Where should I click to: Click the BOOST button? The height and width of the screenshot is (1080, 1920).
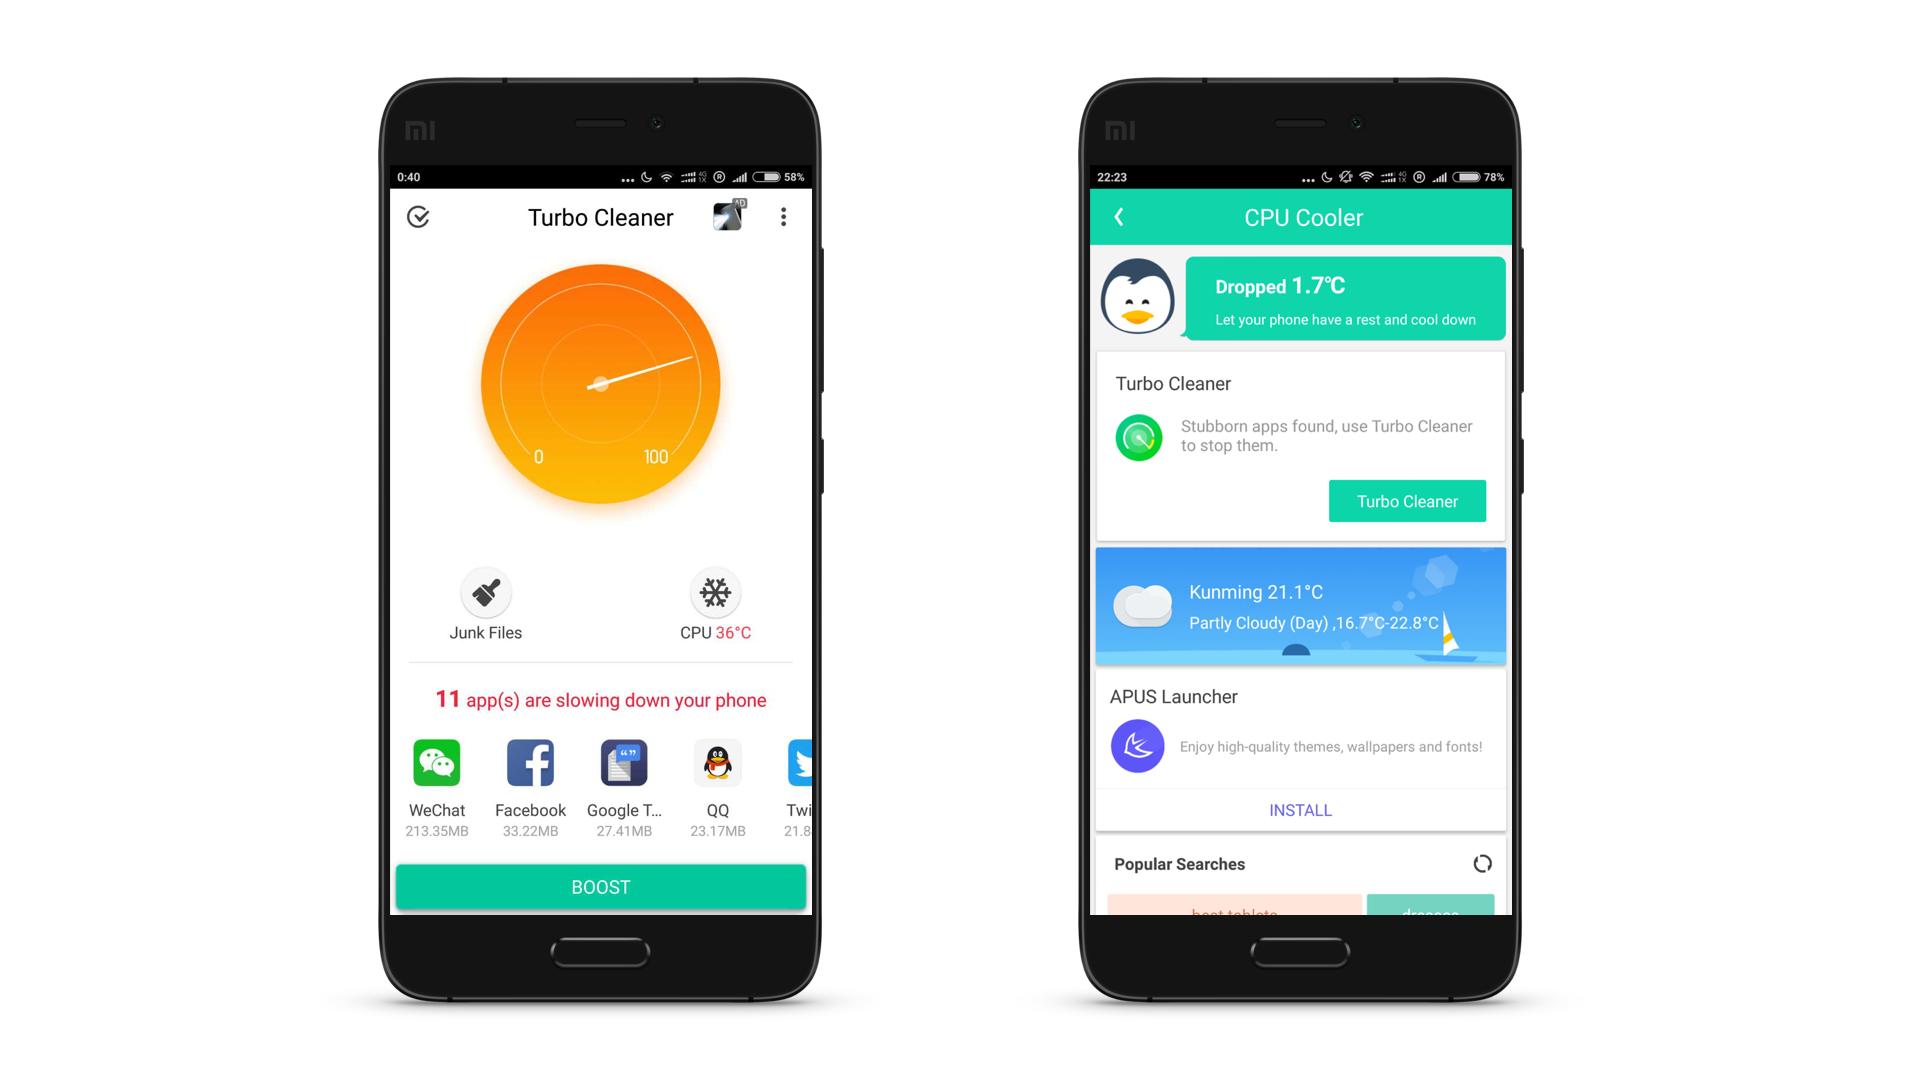tap(600, 886)
